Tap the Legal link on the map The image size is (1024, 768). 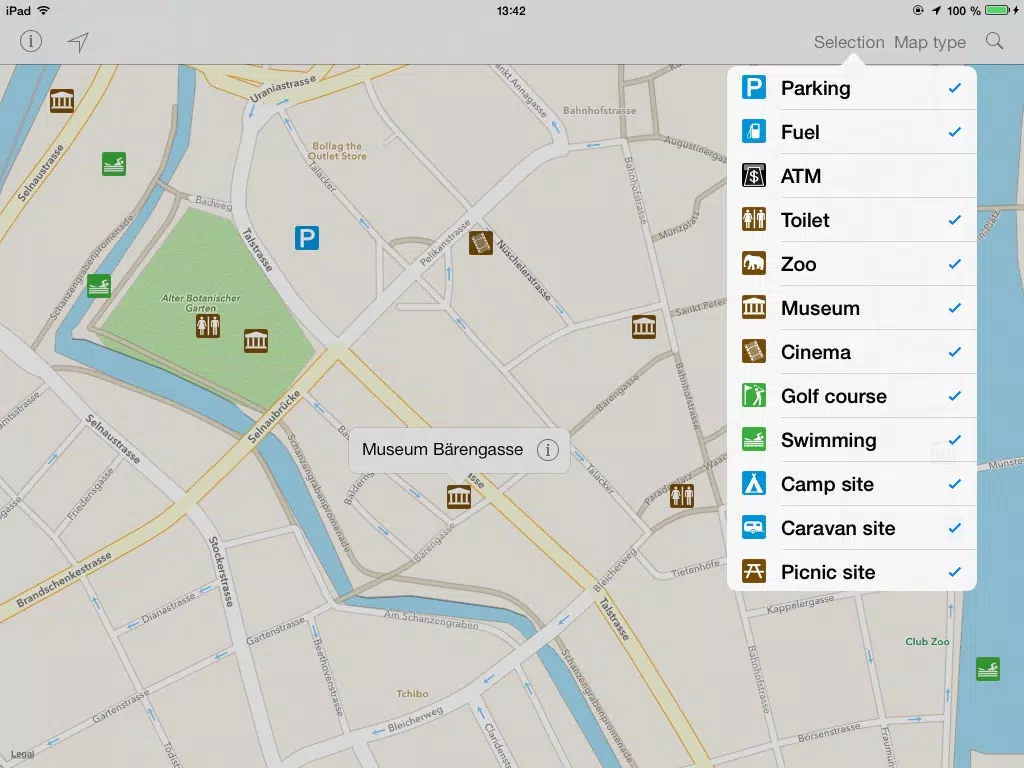click(21, 755)
